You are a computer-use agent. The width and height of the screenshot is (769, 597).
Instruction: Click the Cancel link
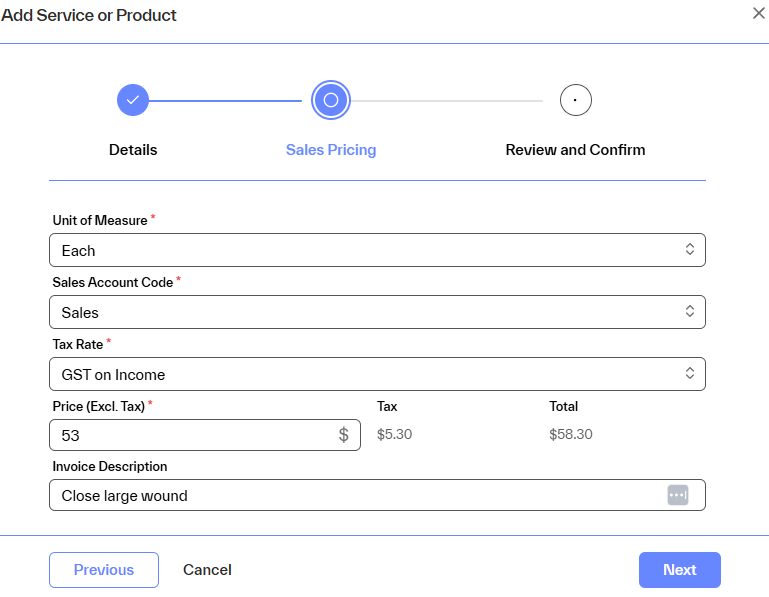[207, 570]
